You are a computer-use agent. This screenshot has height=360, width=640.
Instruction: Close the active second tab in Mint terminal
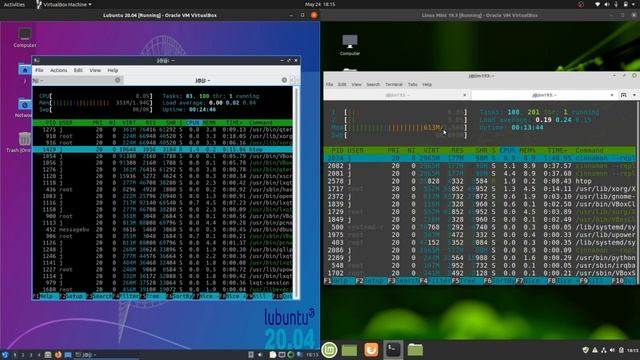(611, 95)
